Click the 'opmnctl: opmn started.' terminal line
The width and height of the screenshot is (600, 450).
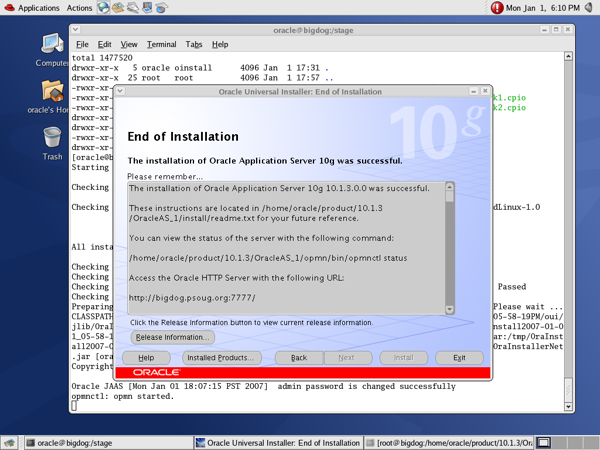point(122,396)
